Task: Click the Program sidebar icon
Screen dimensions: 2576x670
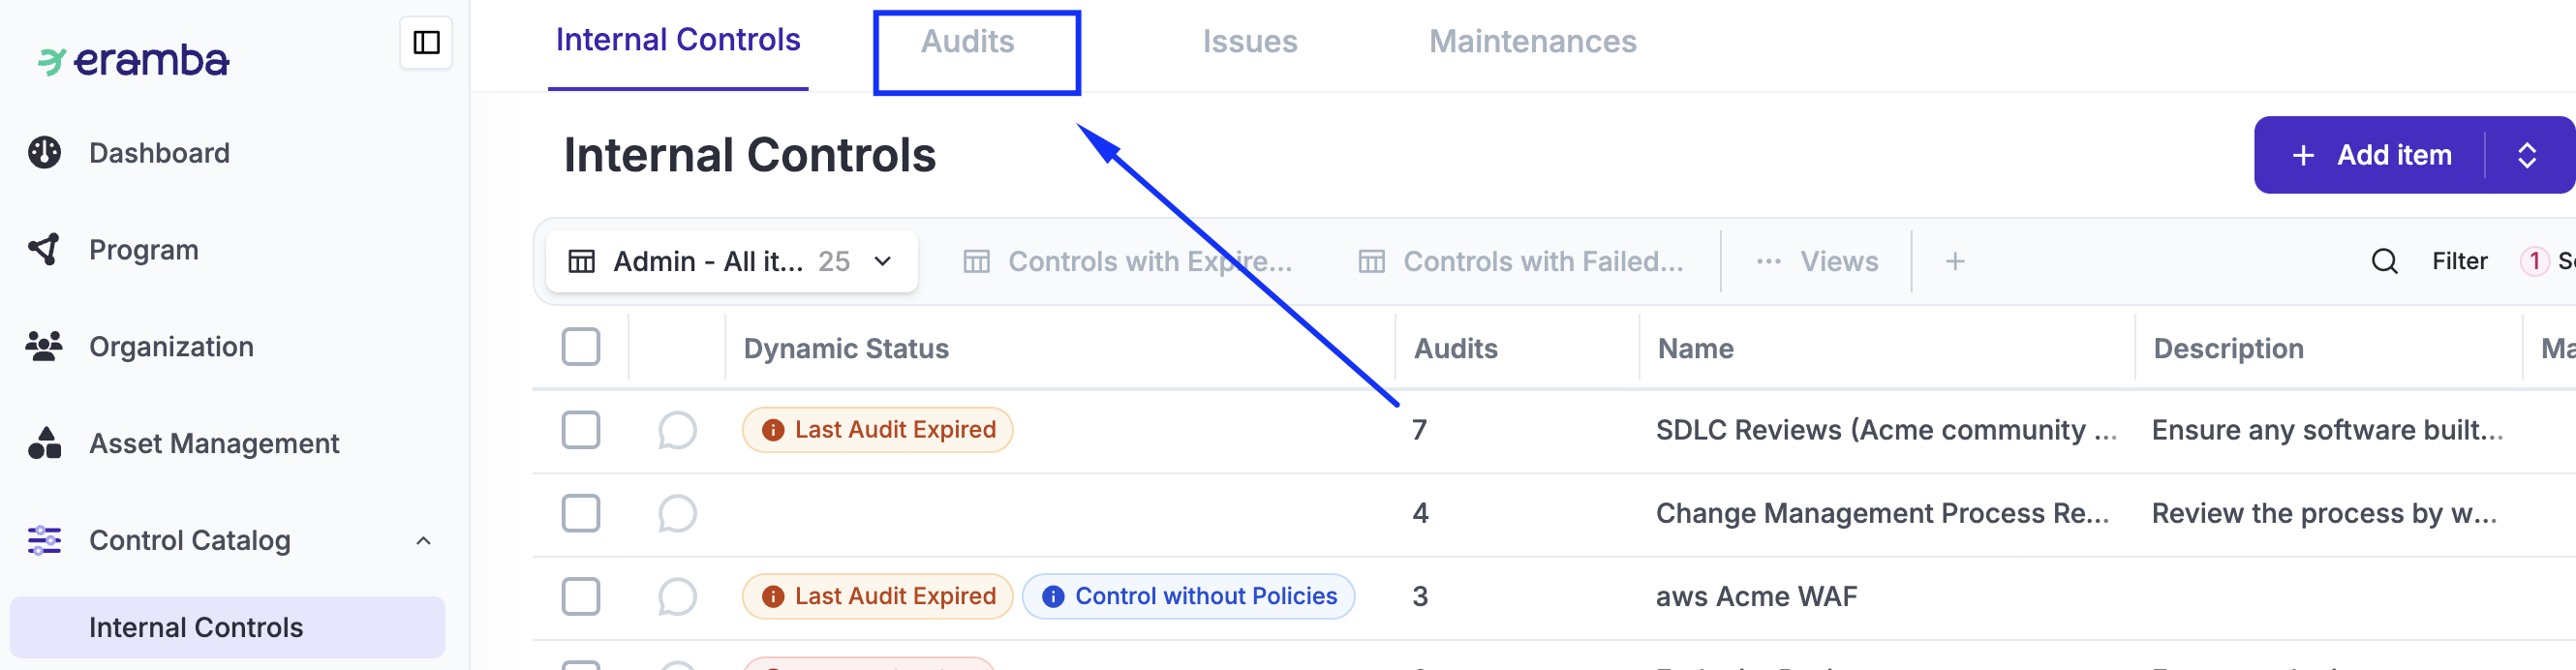Action: 44,249
